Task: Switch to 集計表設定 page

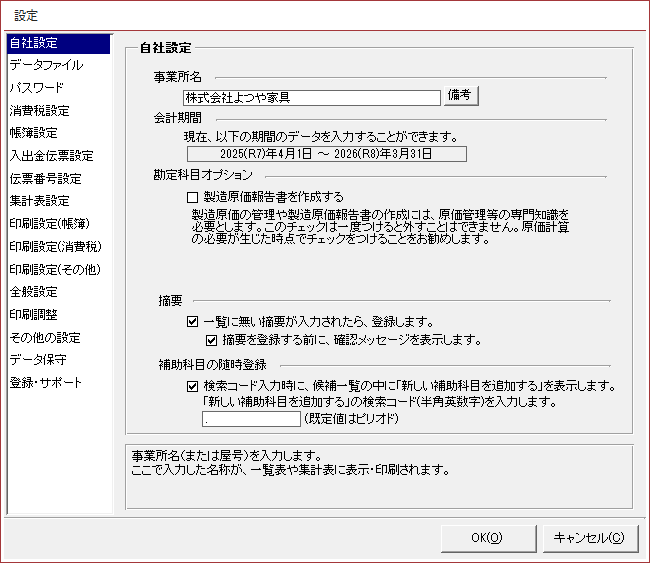Action: tap(40, 201)
